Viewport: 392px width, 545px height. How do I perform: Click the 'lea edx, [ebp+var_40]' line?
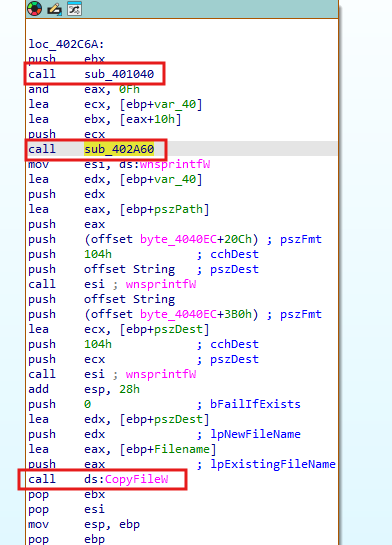point(115,179)
